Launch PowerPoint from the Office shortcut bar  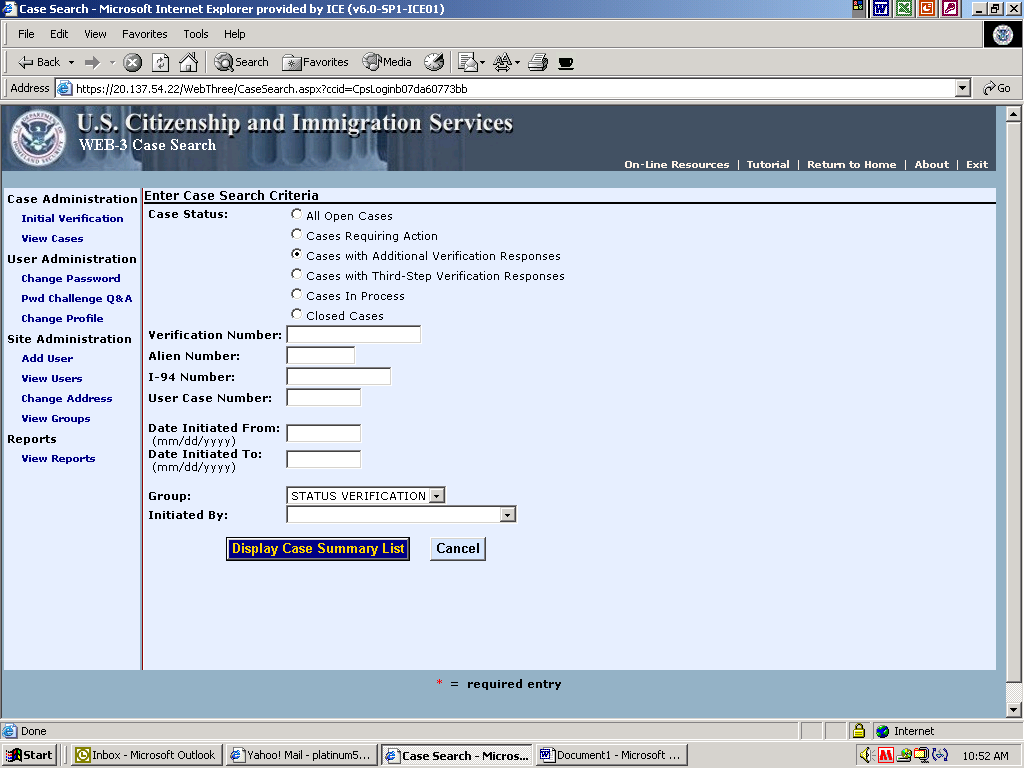coord(927,8)
